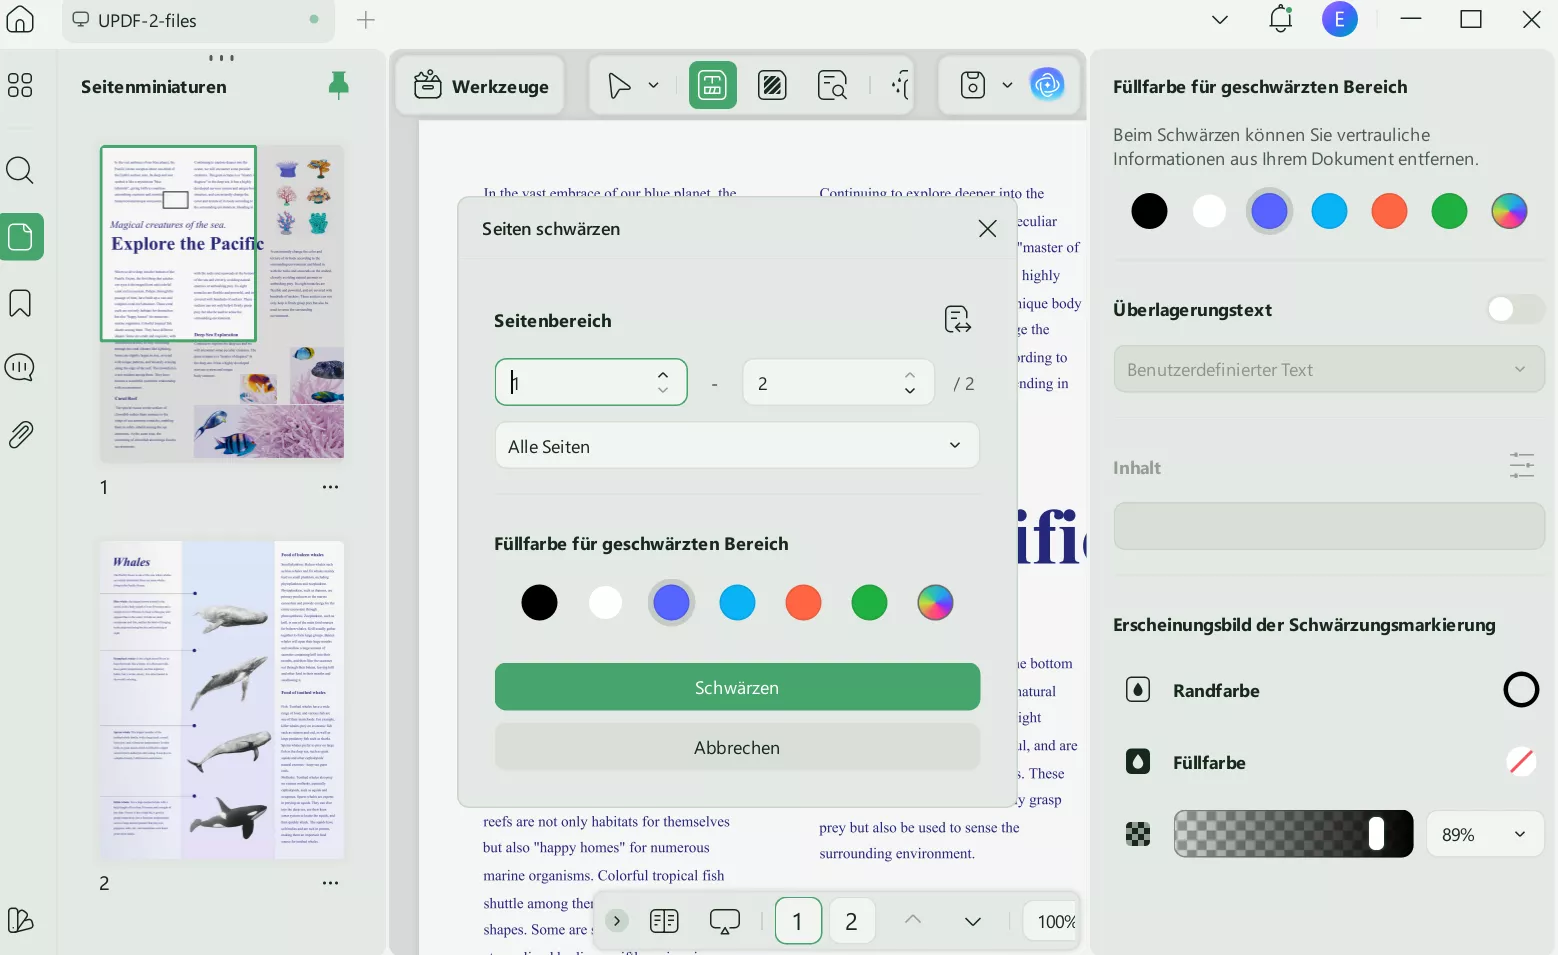Add a new tab
Viewport: 1558px width, 955px height.
point(366,19)
